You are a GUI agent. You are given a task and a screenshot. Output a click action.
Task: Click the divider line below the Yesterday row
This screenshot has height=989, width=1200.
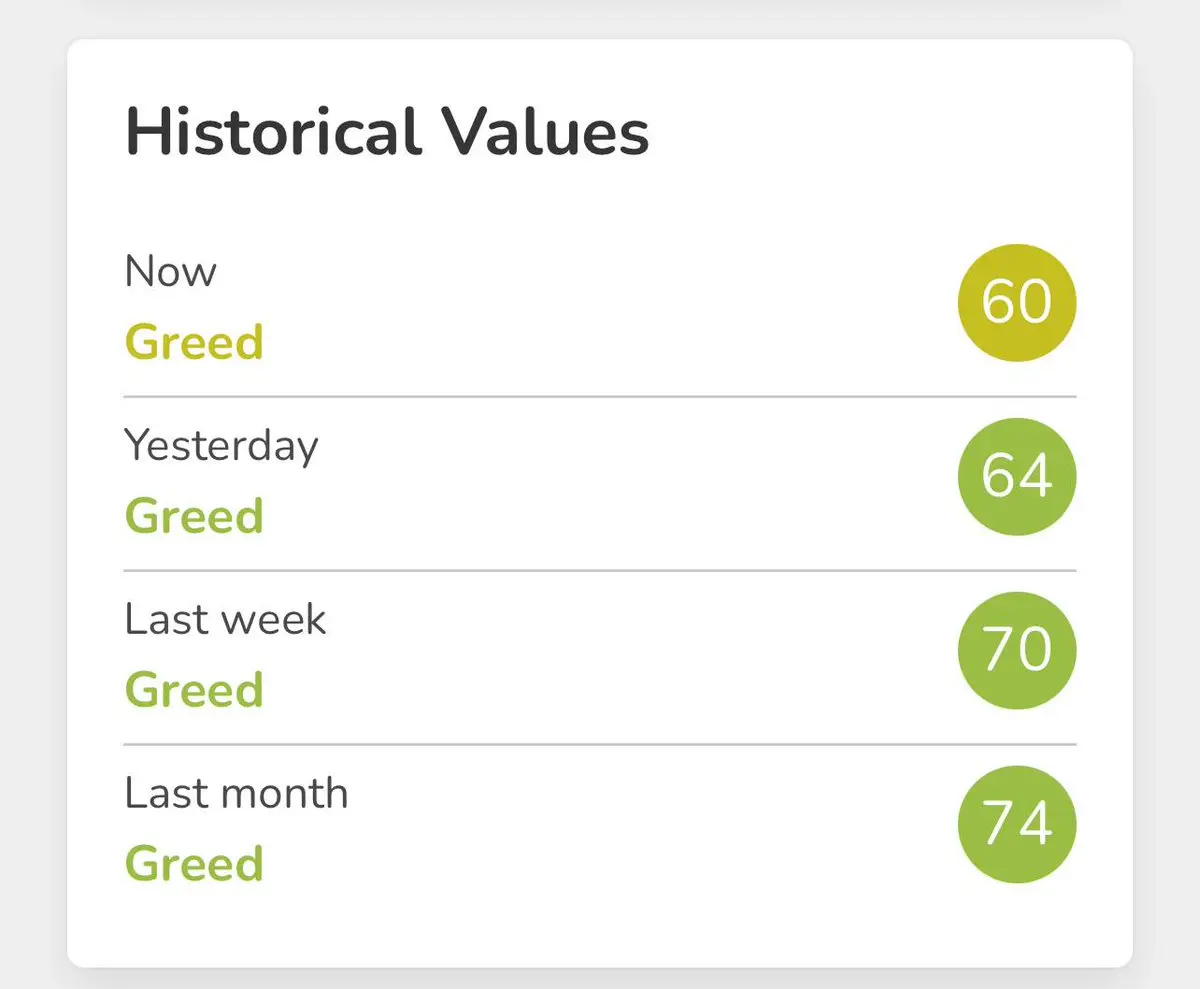tap(600, 571)
